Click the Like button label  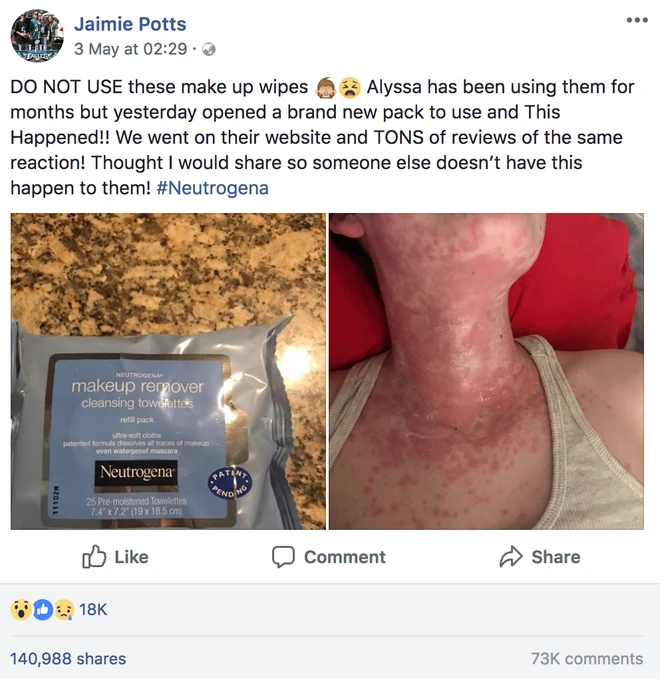(131, 557)
